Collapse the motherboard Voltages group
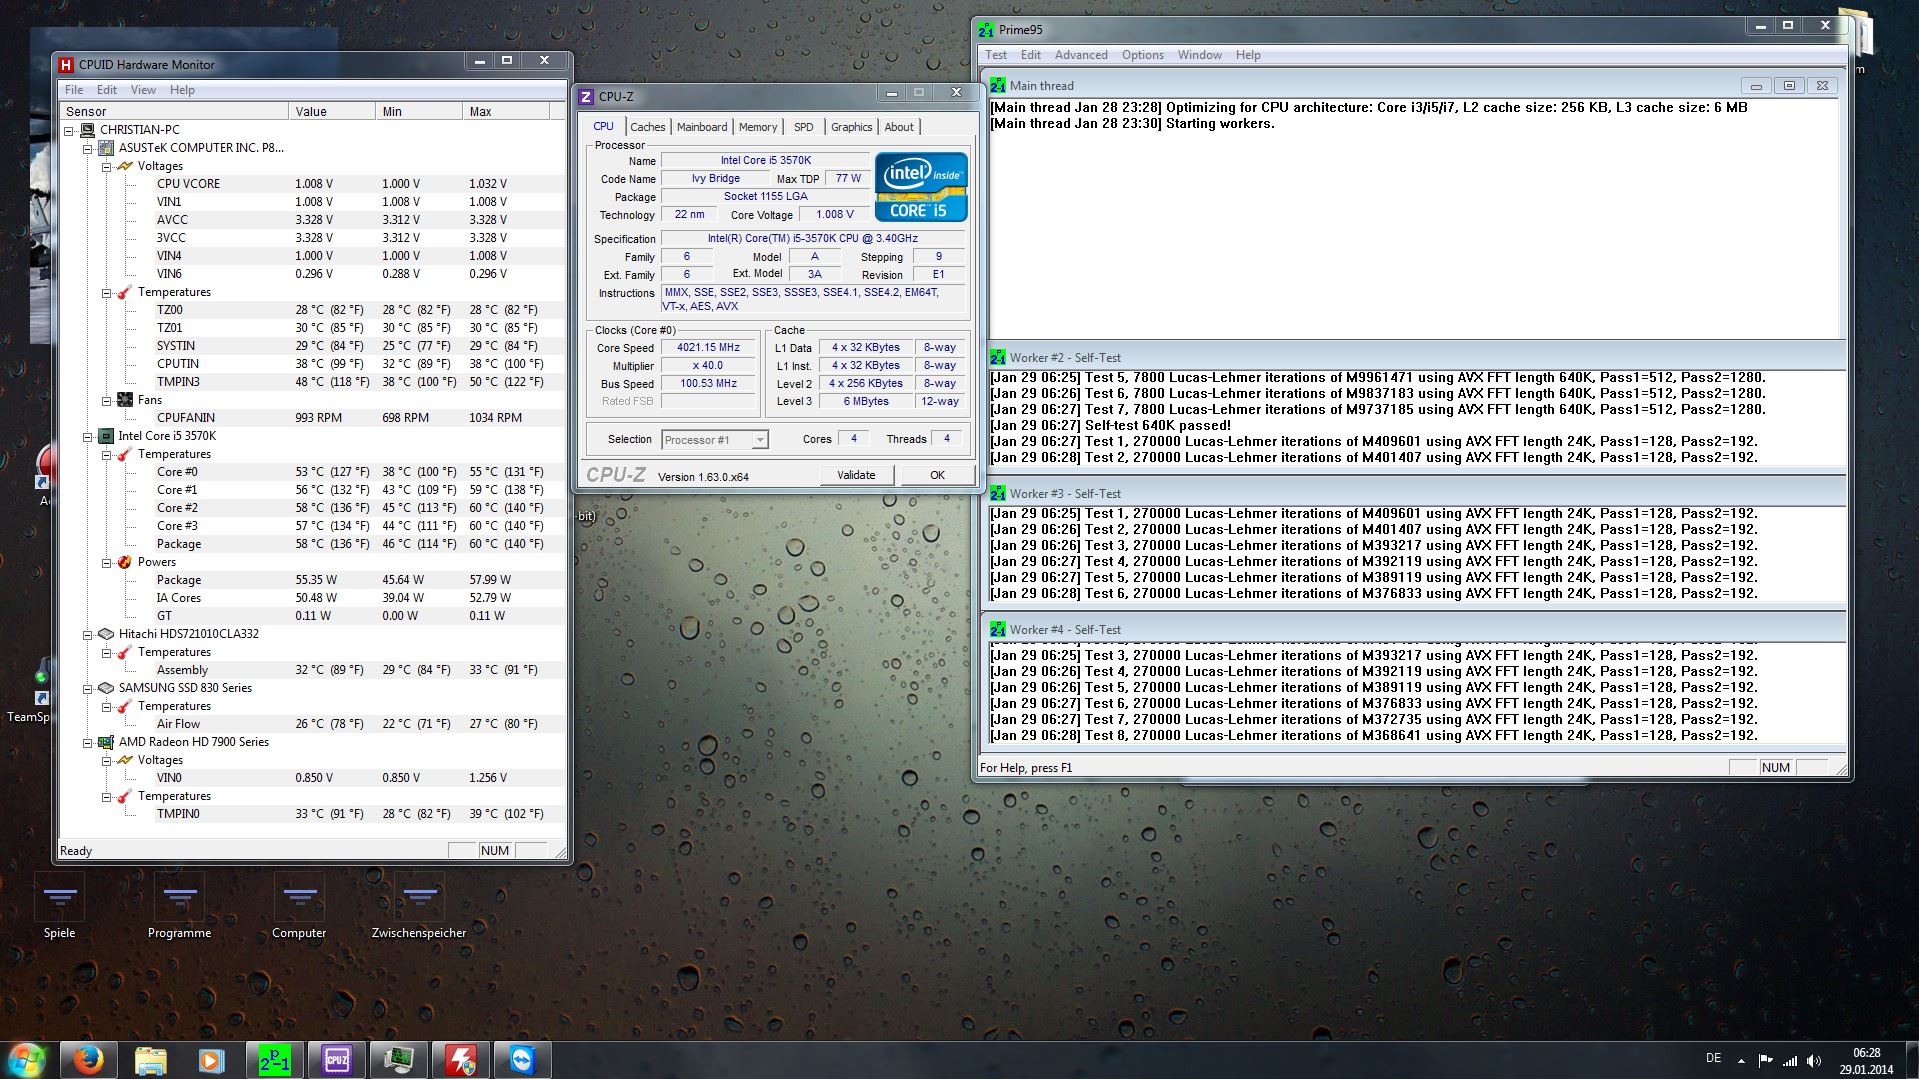This screenshot has width=1919, height=1079. [107, 166]
